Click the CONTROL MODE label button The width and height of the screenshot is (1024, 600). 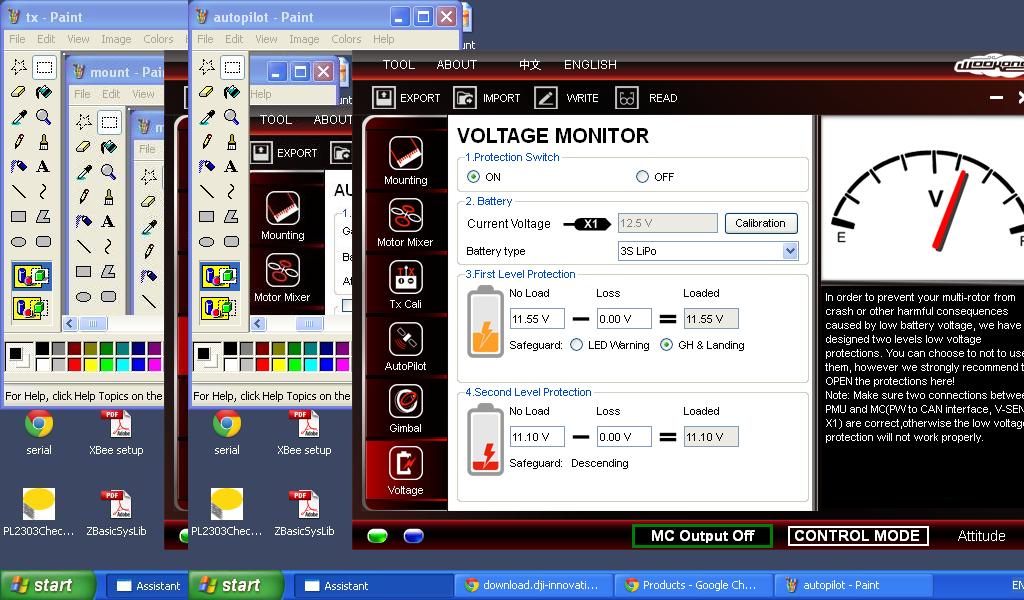(857, 536)
